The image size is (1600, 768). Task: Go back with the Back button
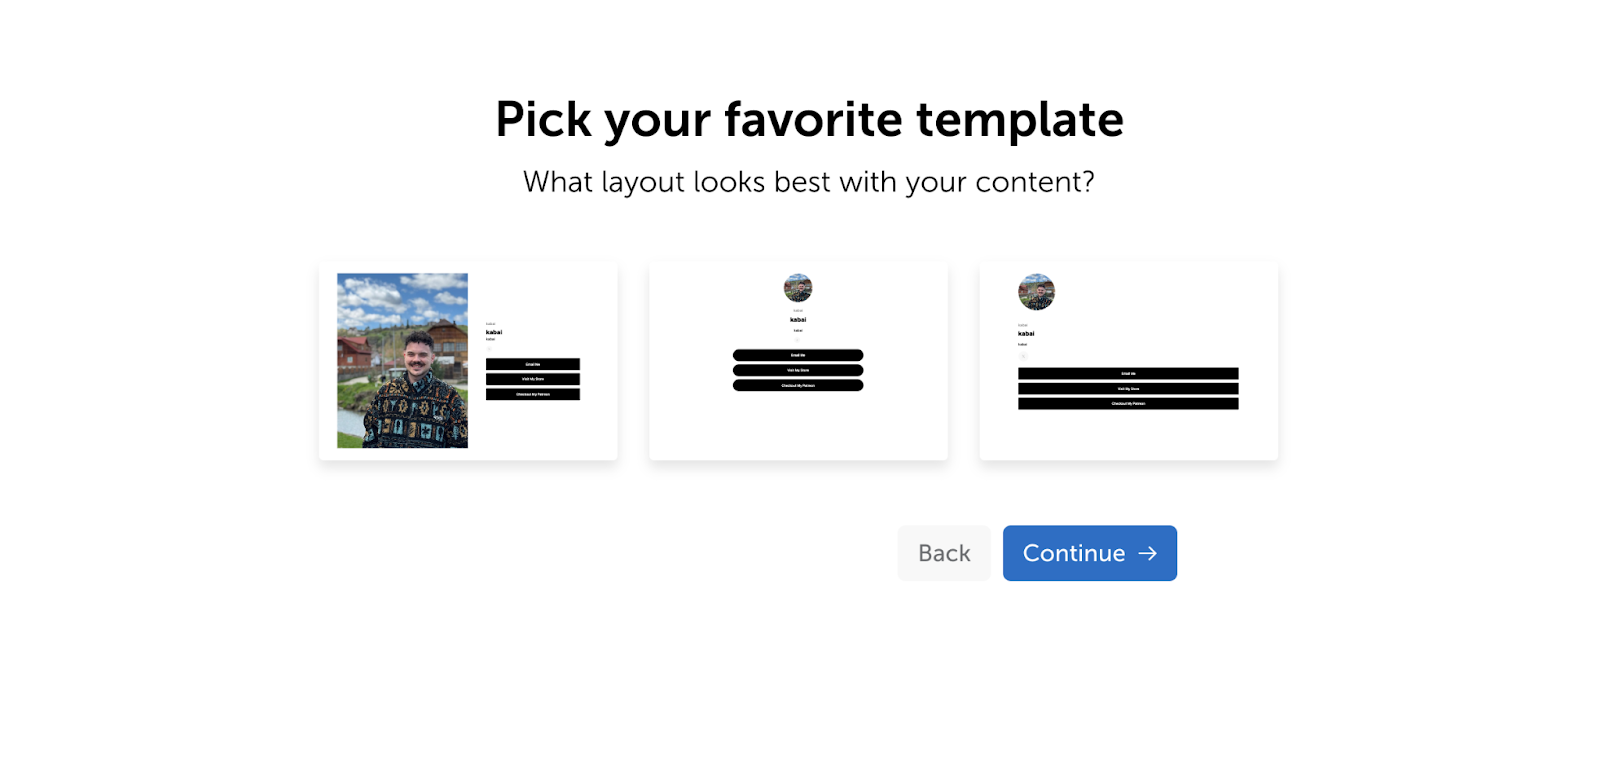[944, 553]
